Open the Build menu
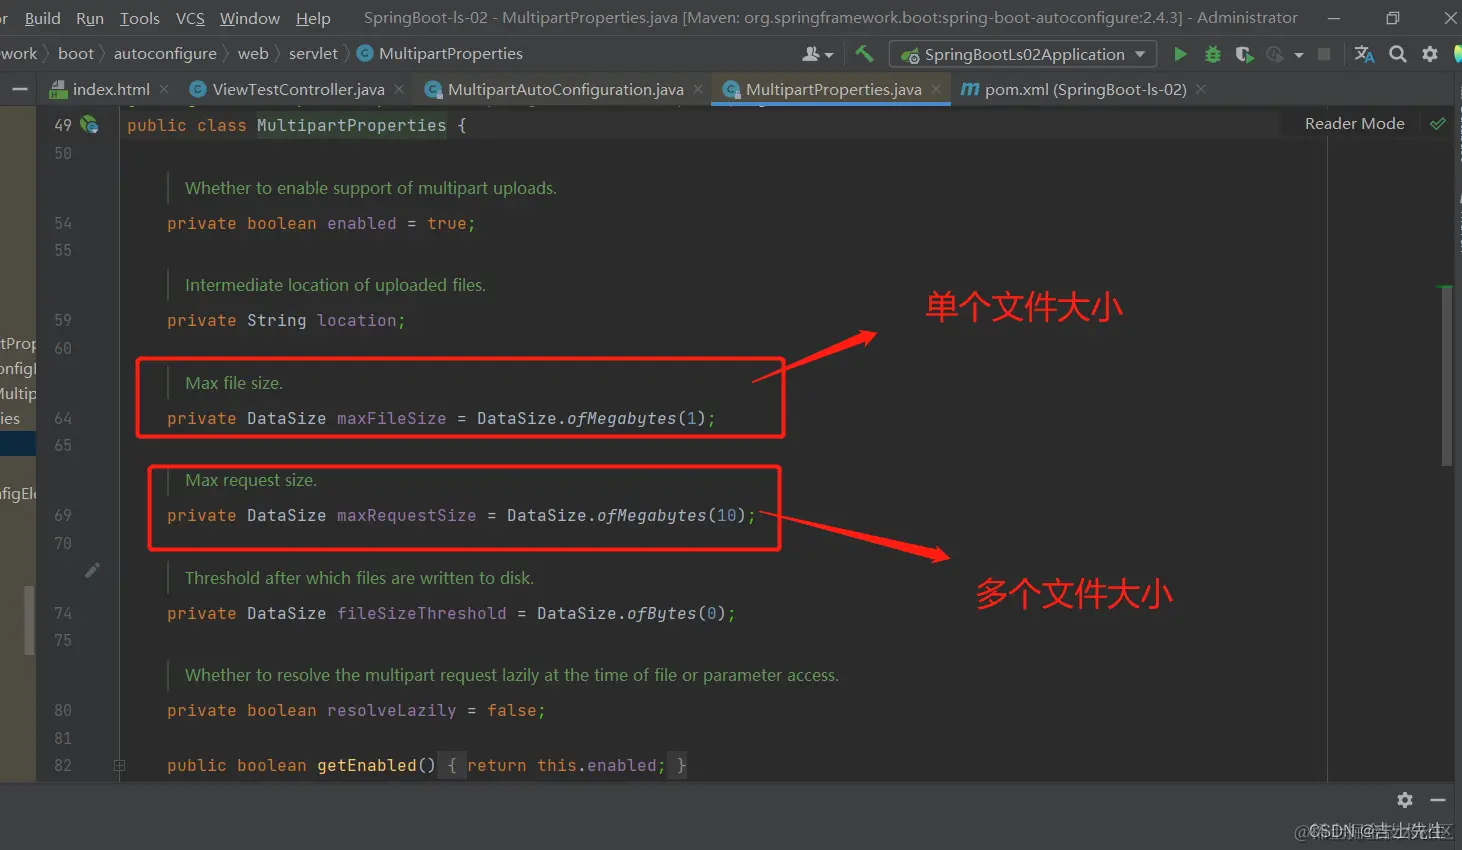Image resolution: width=1462 pixels, height=850 pixels. click(x=42, y=18)
